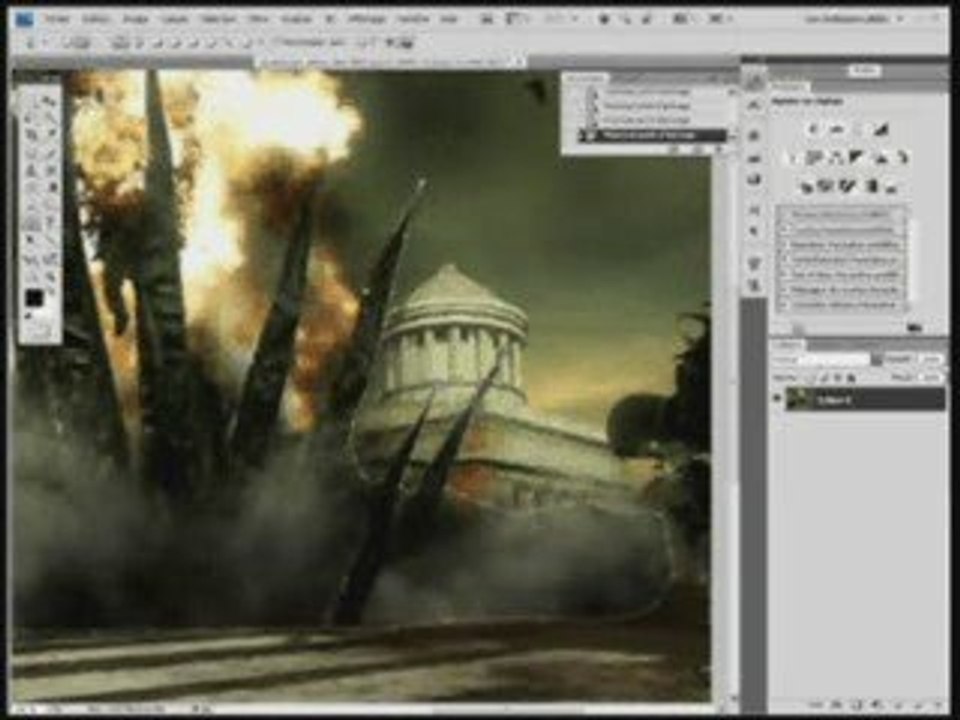
Task: Expand the Correction sélective presets
Action: point(784,304)
